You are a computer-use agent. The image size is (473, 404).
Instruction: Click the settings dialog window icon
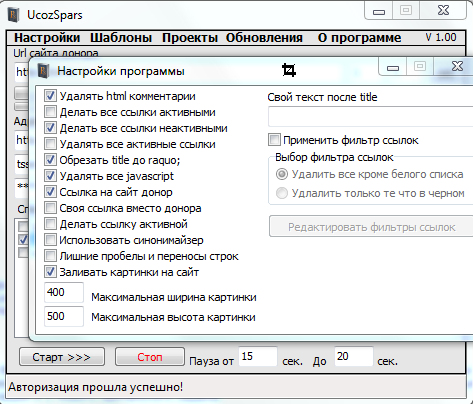[x=43, y=71]
